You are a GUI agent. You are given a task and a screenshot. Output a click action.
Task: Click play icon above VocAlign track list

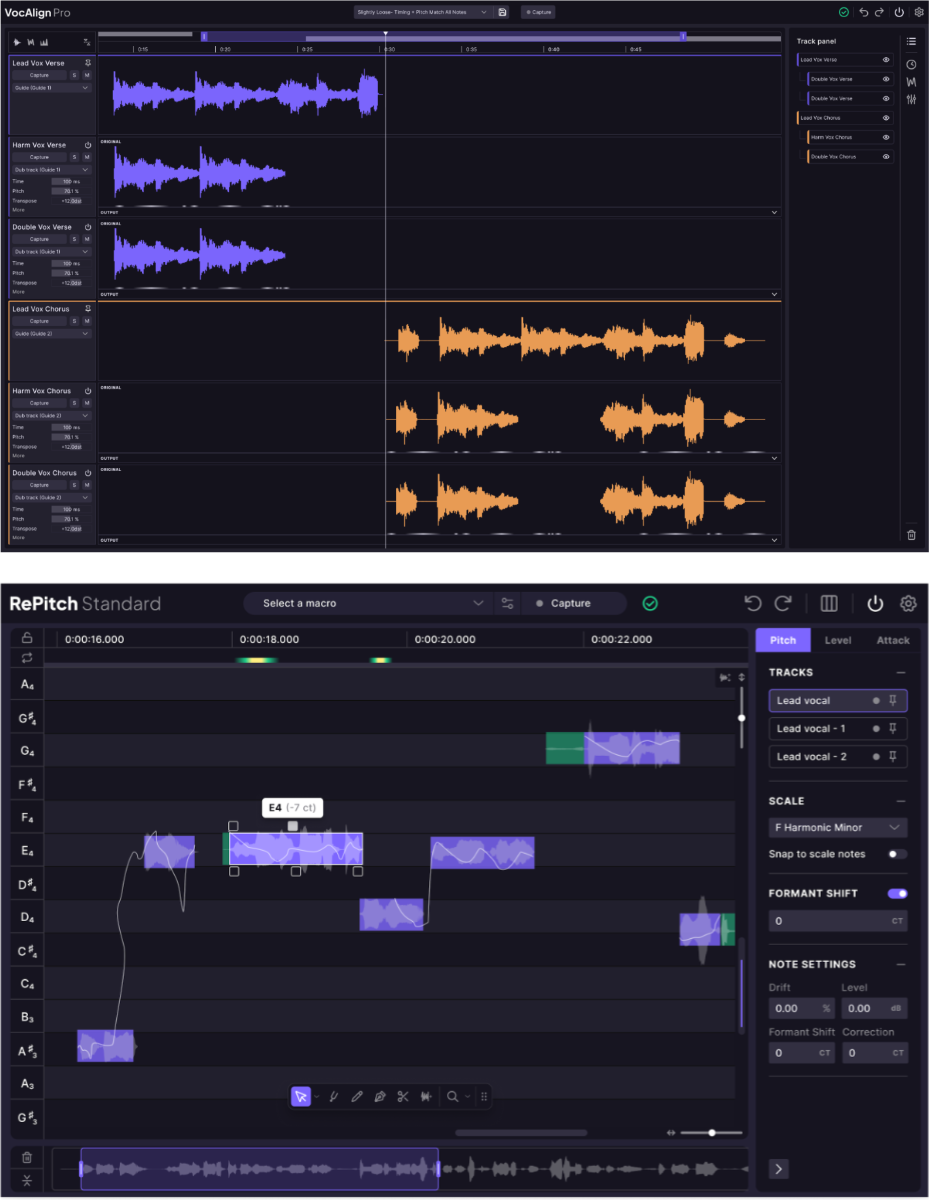pos(17,42)
